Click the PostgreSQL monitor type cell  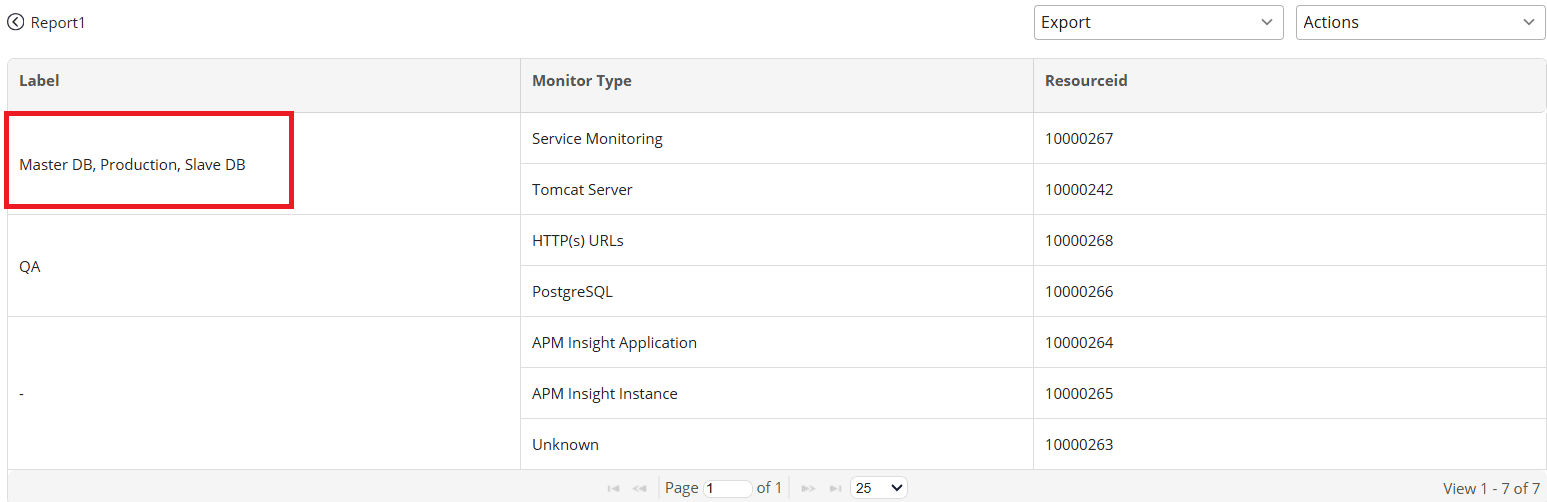click(572, 292)
